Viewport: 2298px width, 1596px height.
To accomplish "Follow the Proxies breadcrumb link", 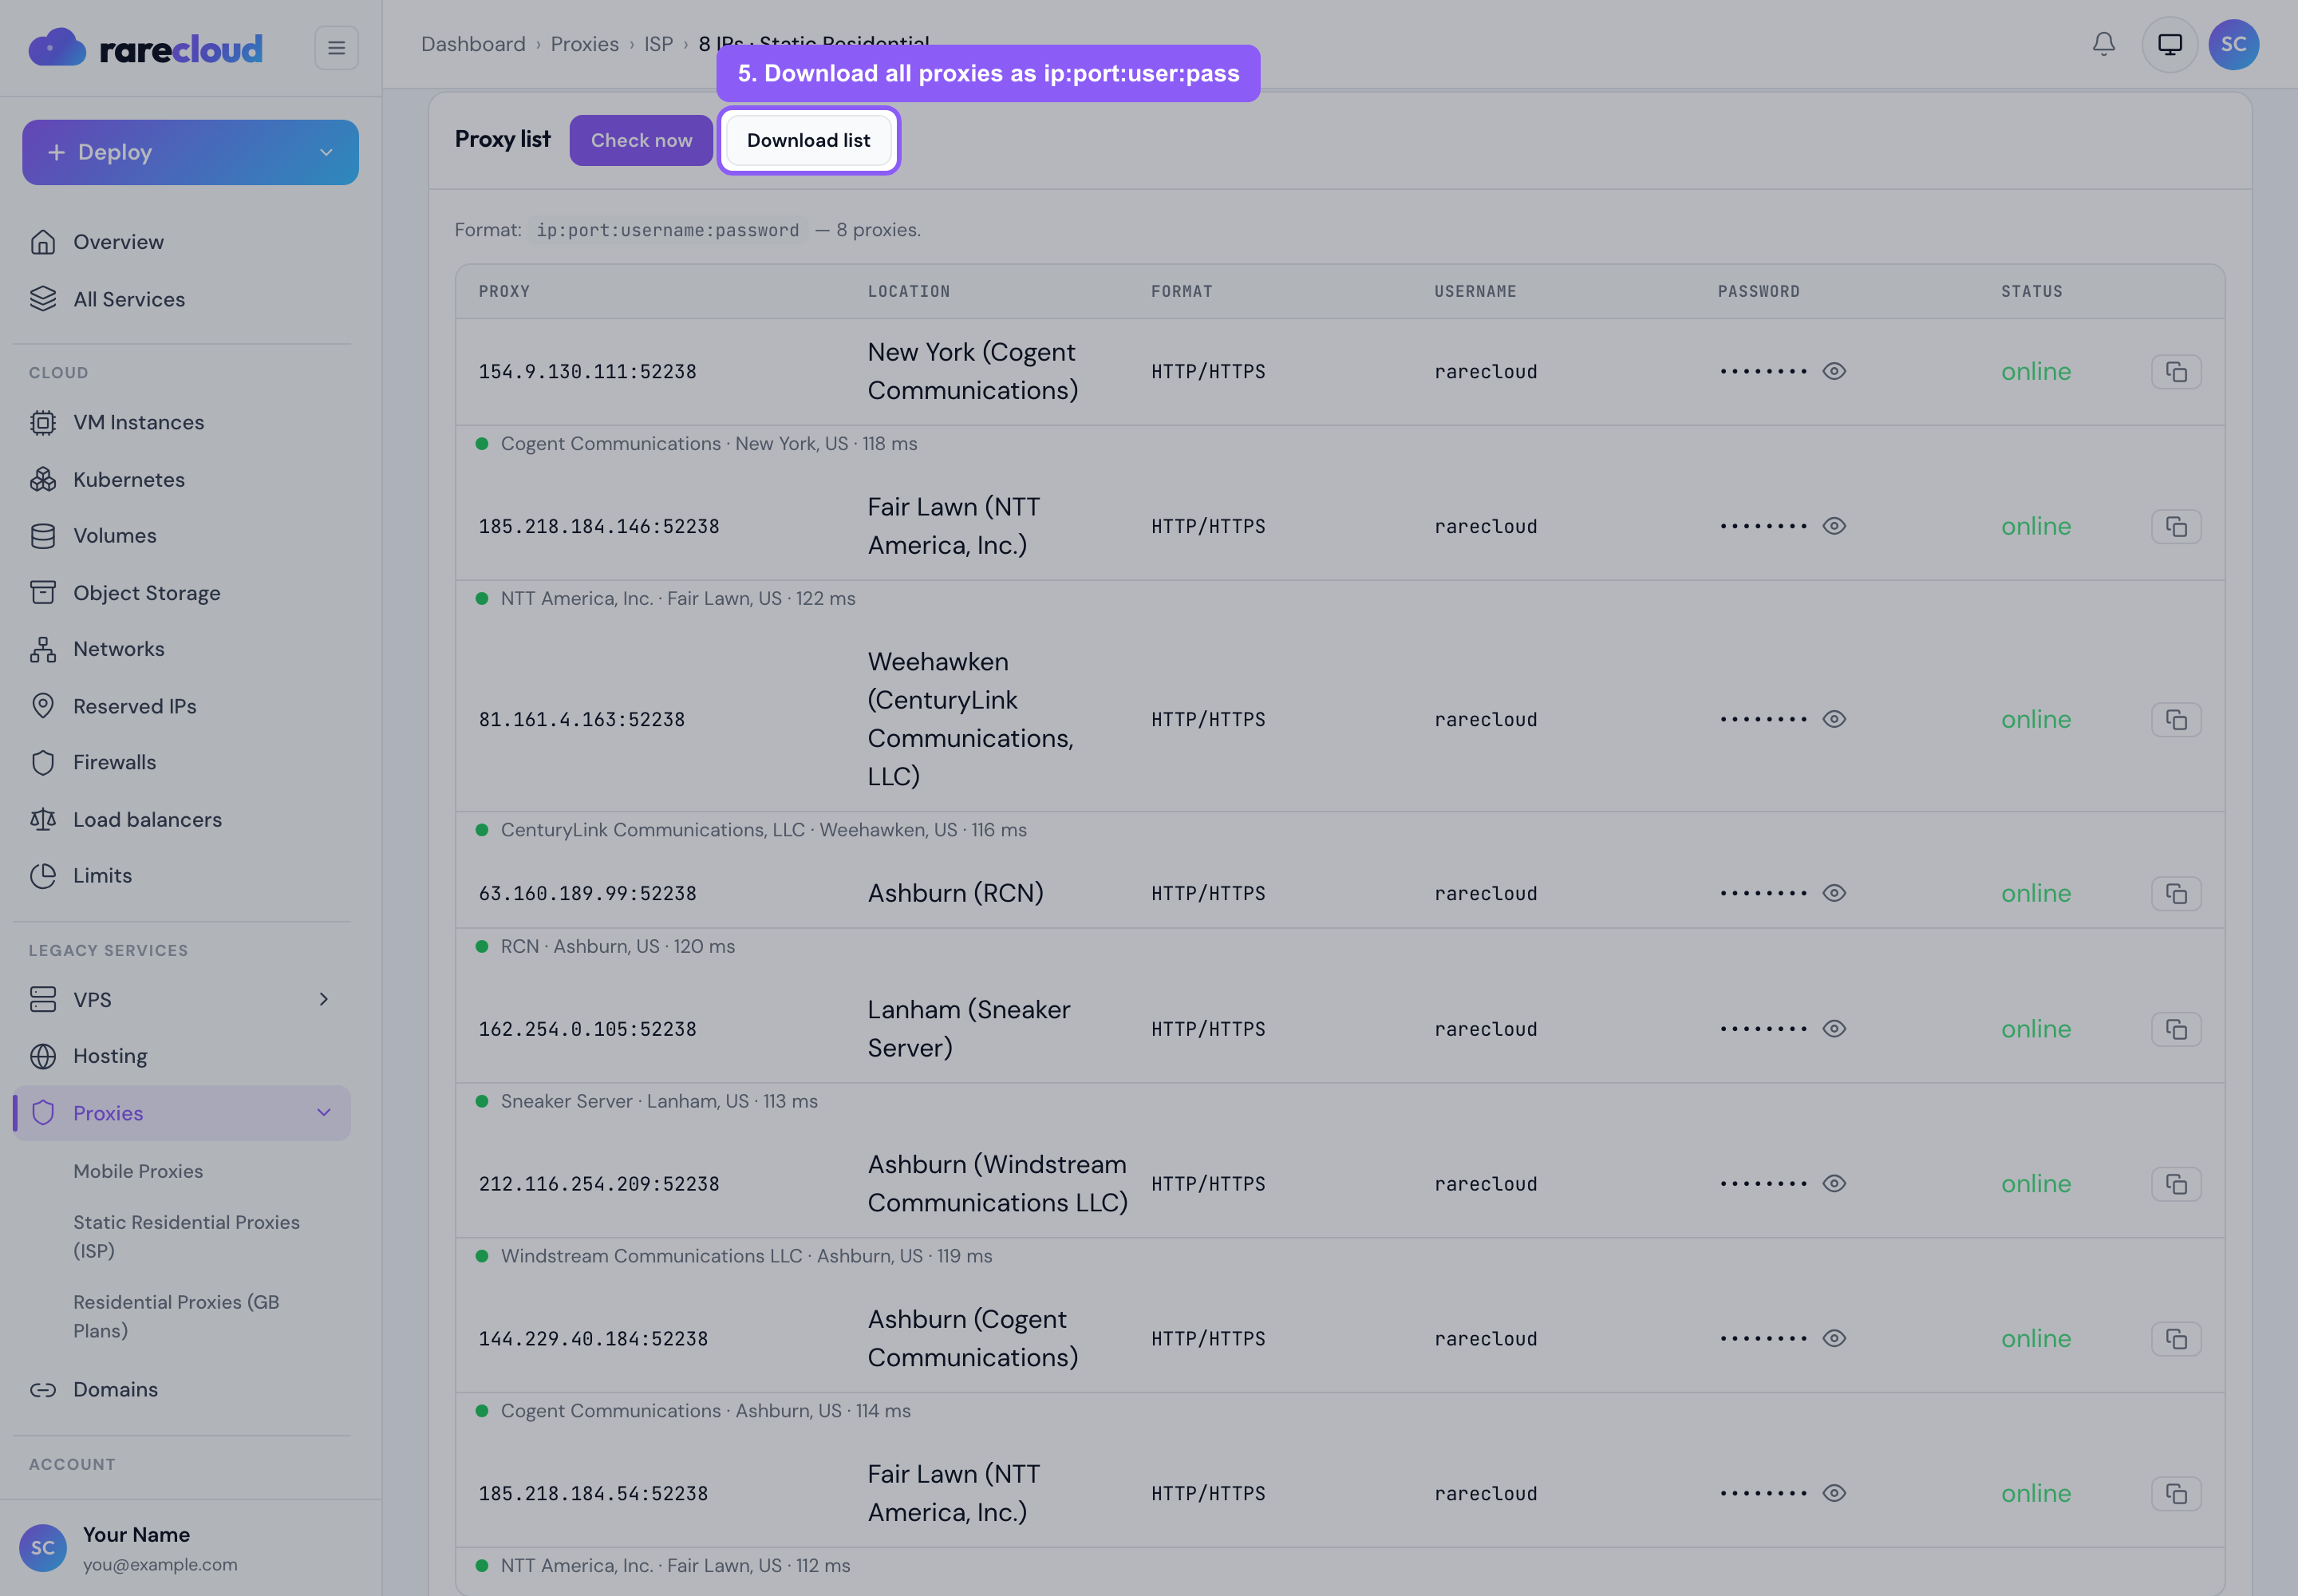I will tap(585, 44).
